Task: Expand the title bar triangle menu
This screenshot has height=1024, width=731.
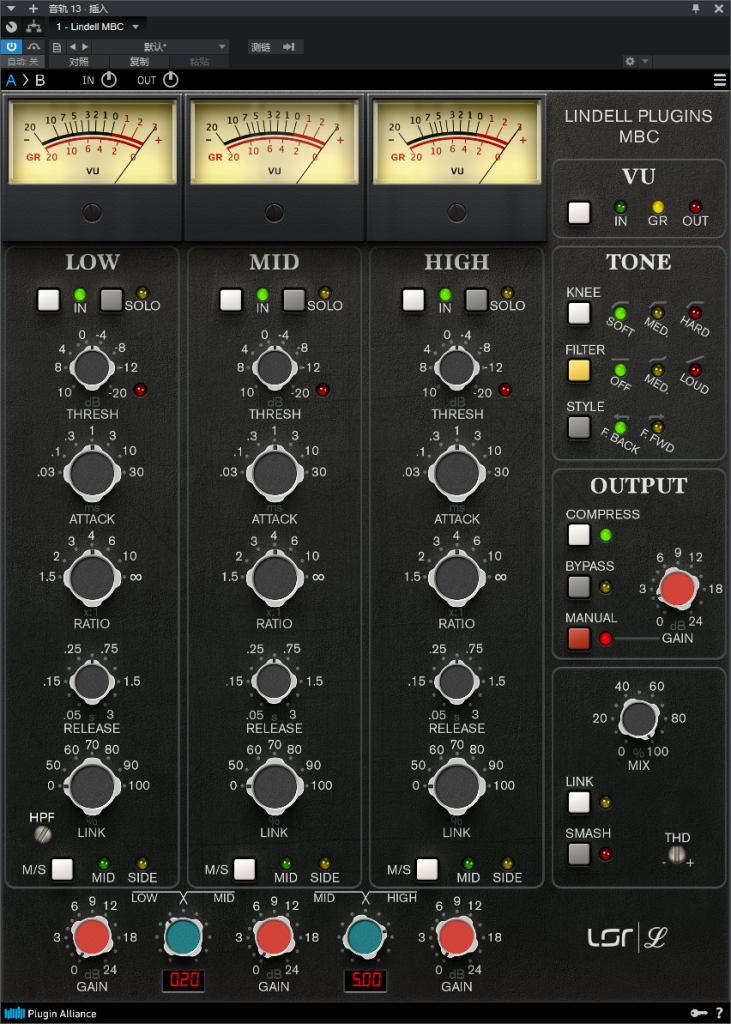Action: (11, 8)
